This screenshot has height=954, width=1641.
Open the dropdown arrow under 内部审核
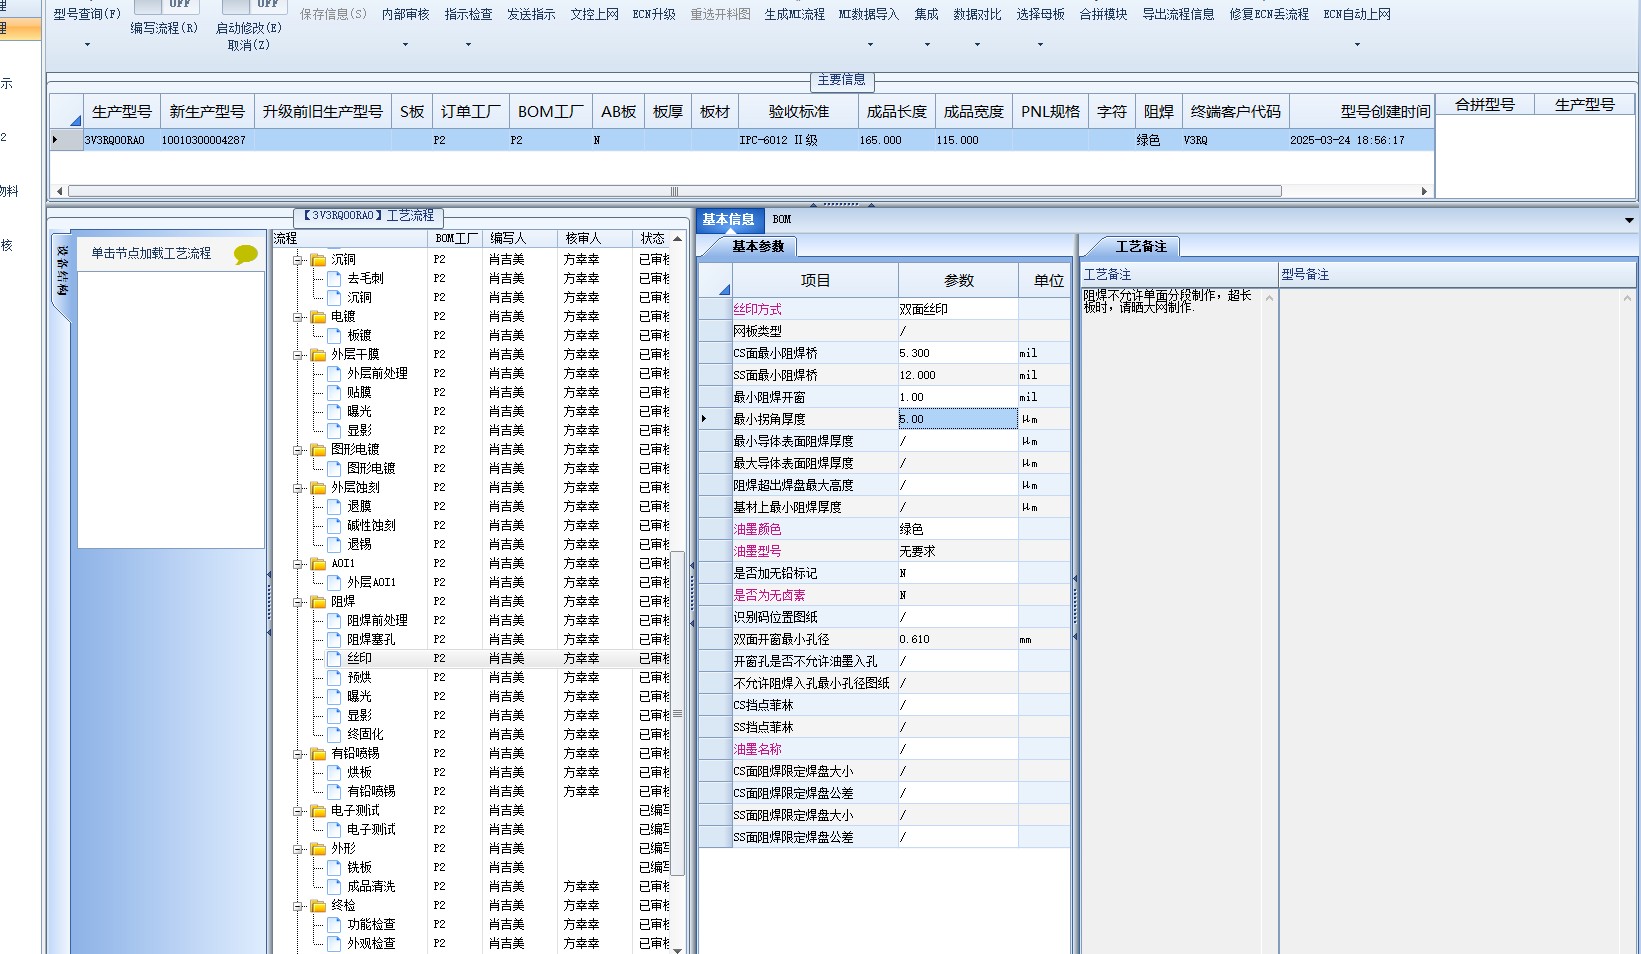point(405,45)
